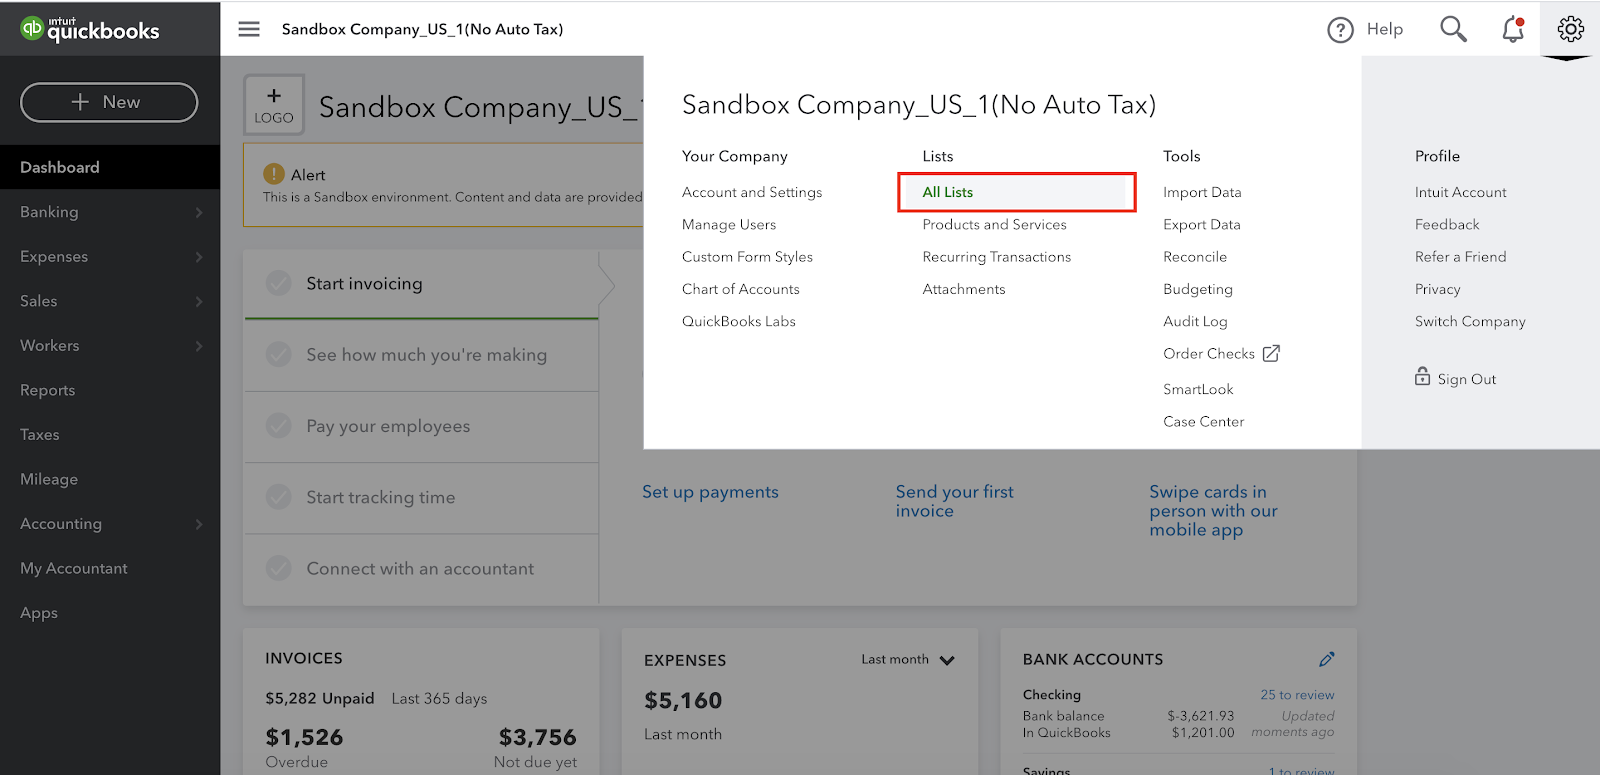Click the $1,526 Overdue amount

click(x=304, y=737)
